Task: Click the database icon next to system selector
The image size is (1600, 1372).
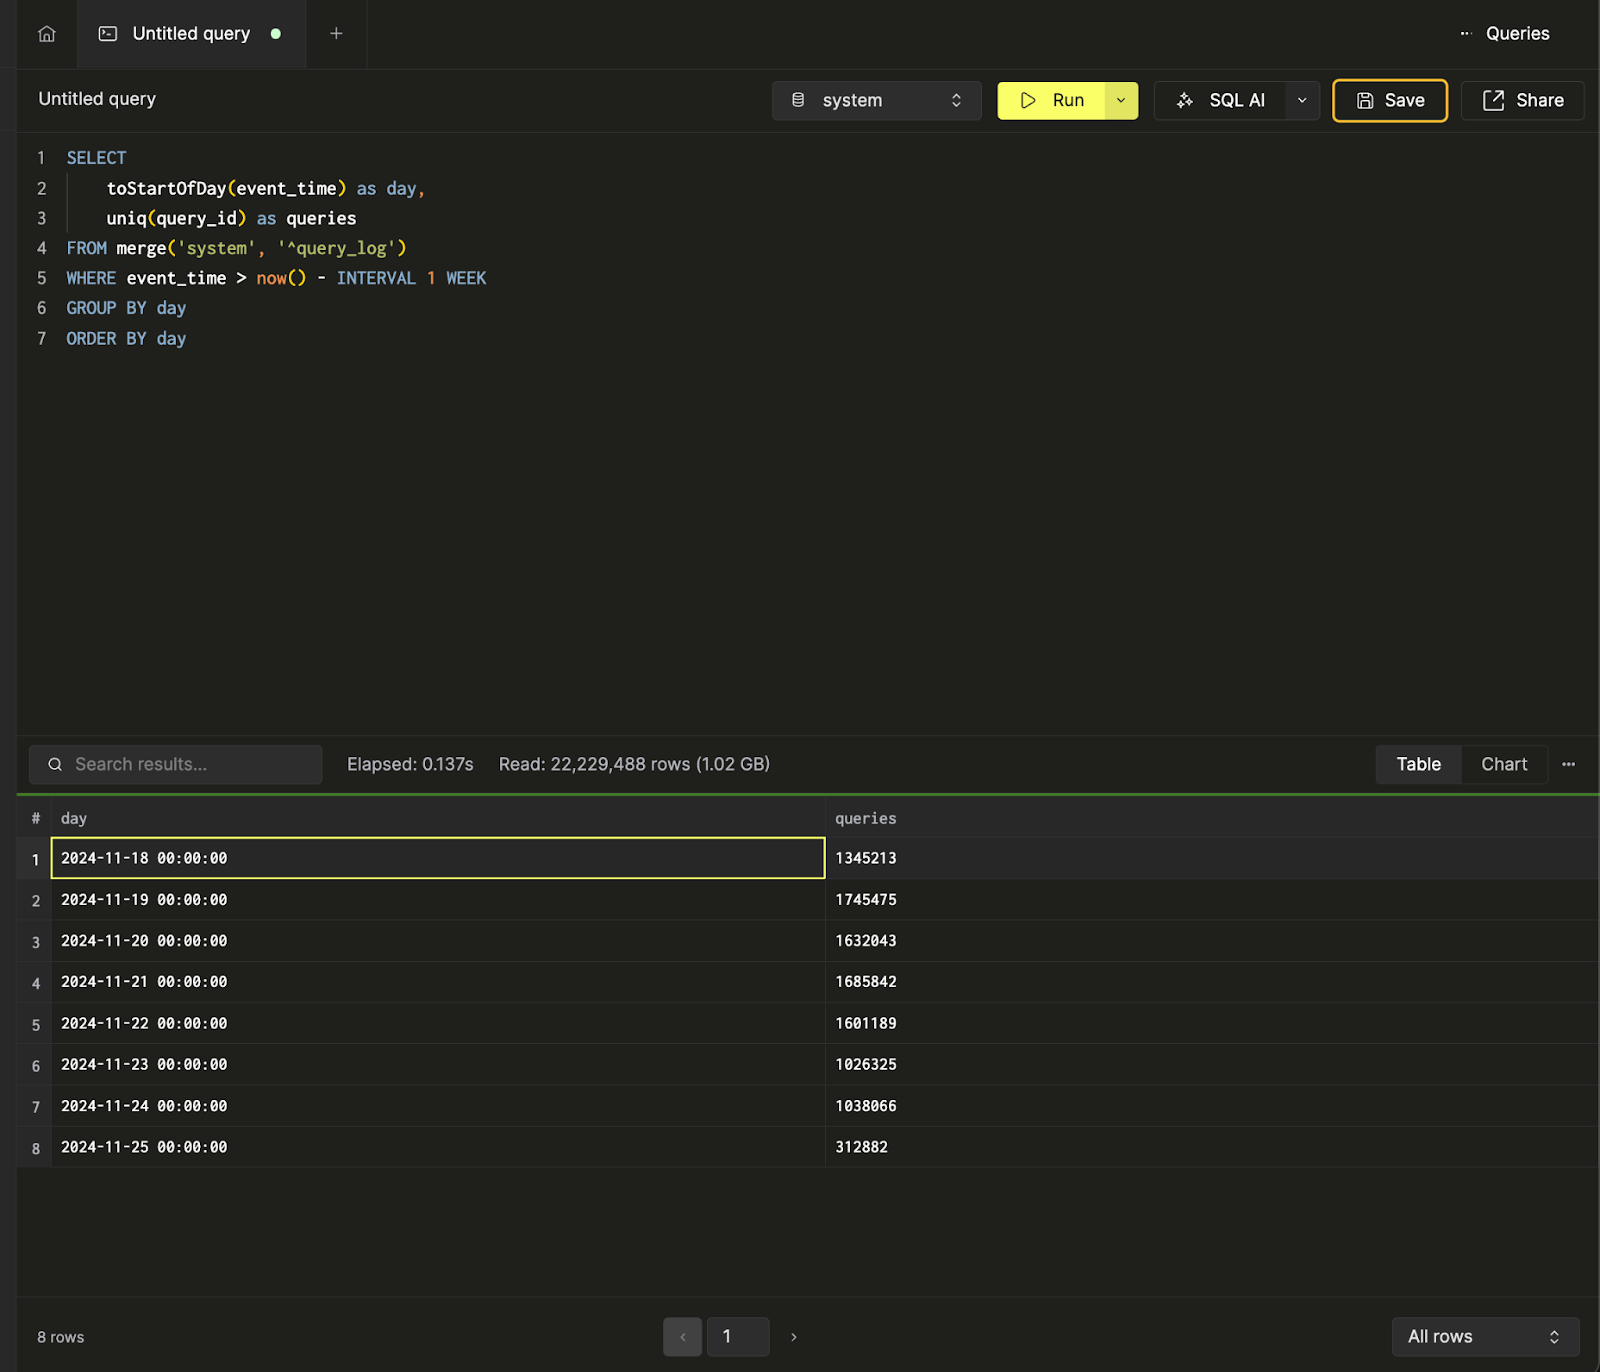Action: [797, 100]
